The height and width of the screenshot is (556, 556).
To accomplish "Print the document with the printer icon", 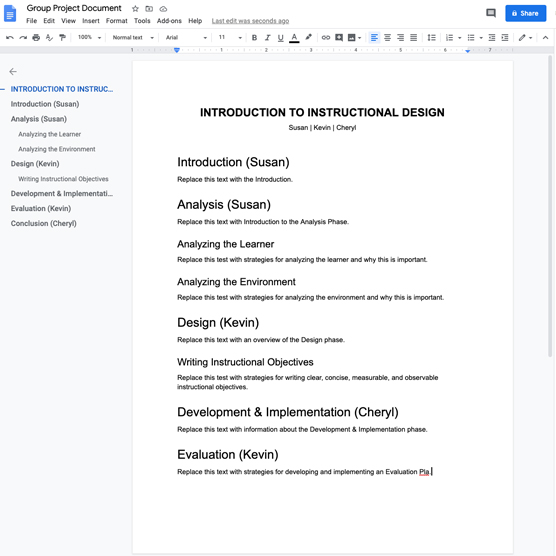I will [36, 38].
